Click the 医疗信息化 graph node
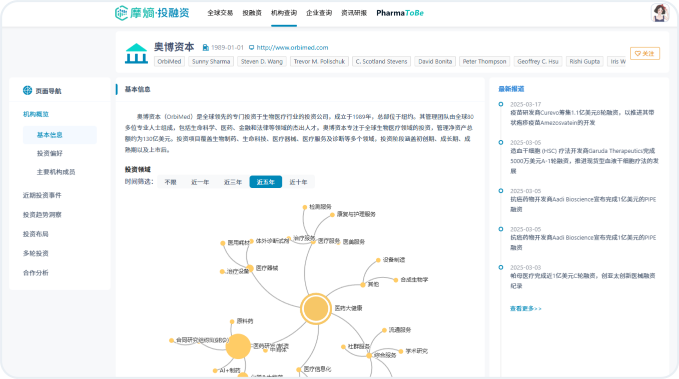Screen dimensions: 679x379 (298, 369)
